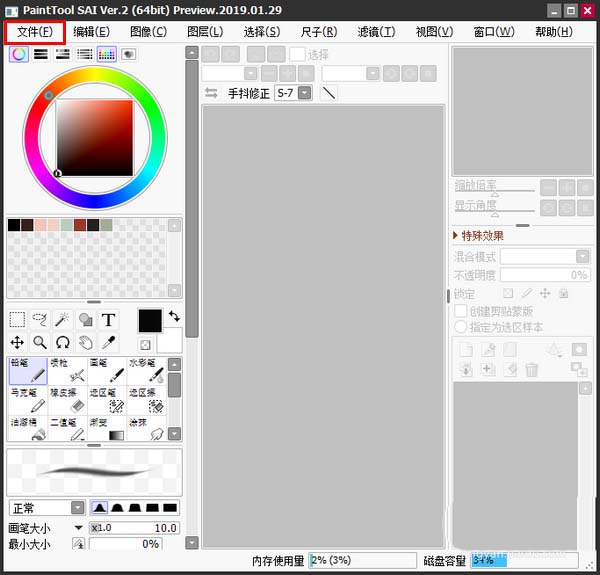
Task: Toggle transparent color mode below foreground swatch
Action: pyautogui.click(x=145, y=345)
